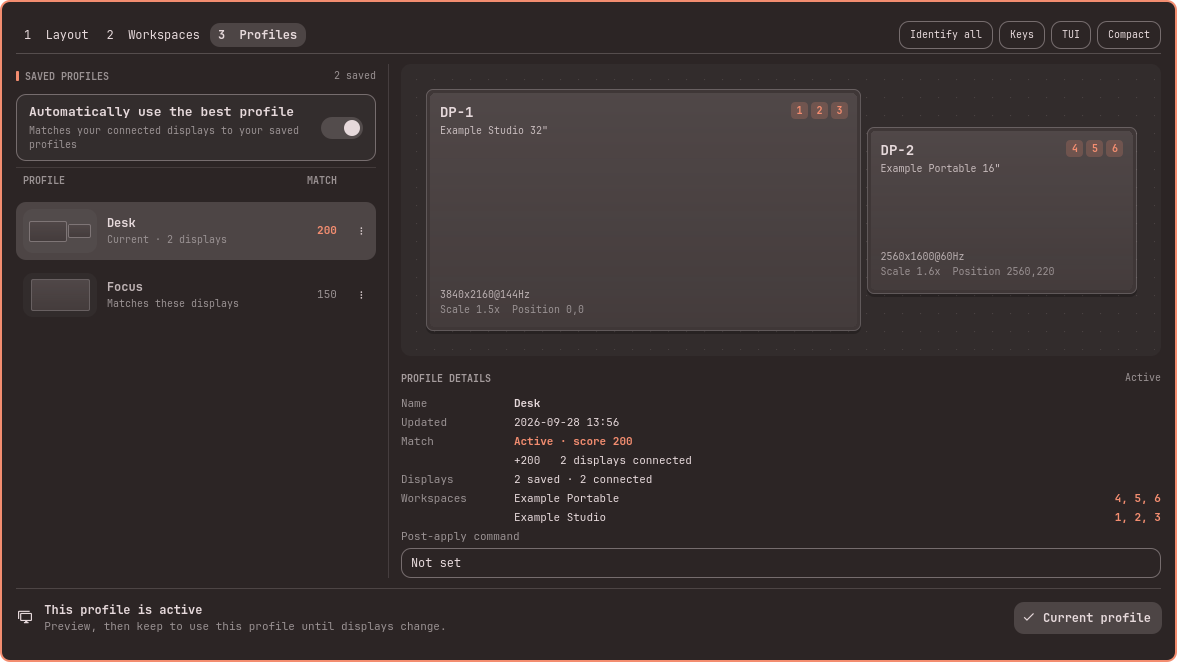This screenshot has width=1177, height=662.
Task: Click workspaces '1, 2, 3' value
Action: [x=1137, y=517]
